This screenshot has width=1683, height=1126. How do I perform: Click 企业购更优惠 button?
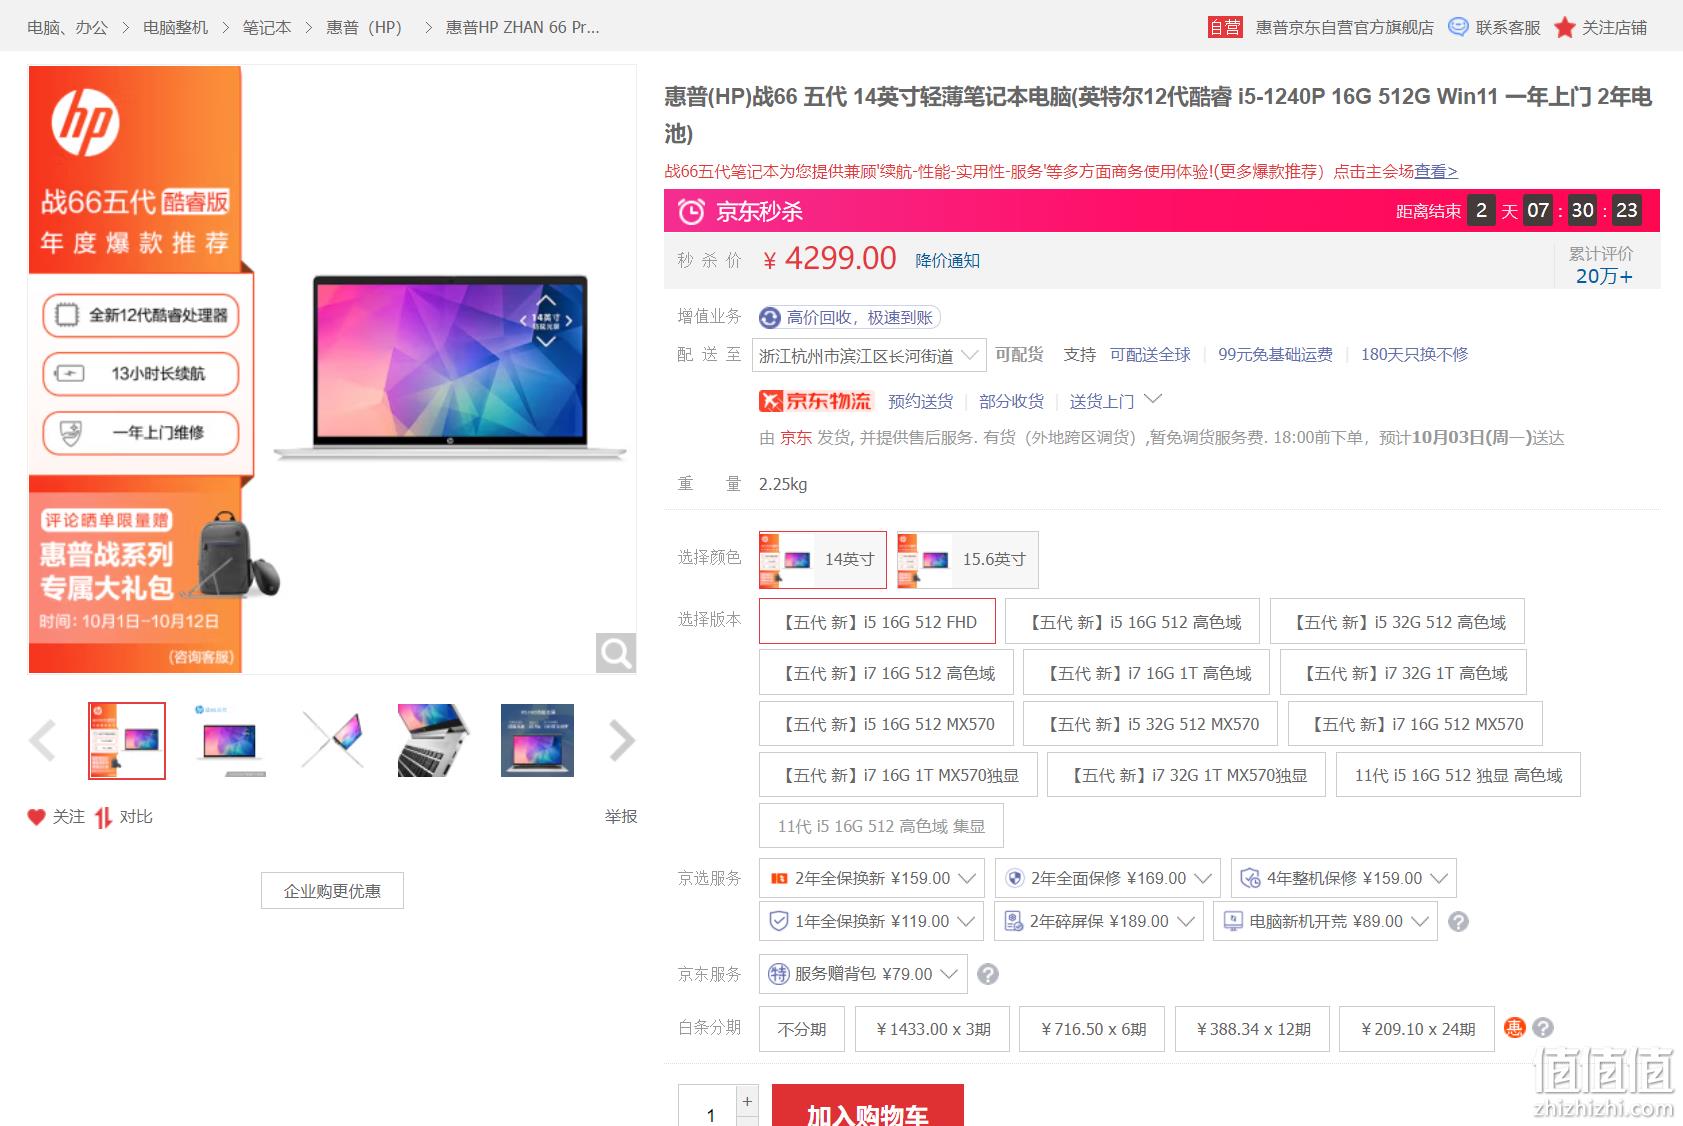(332, 890)
